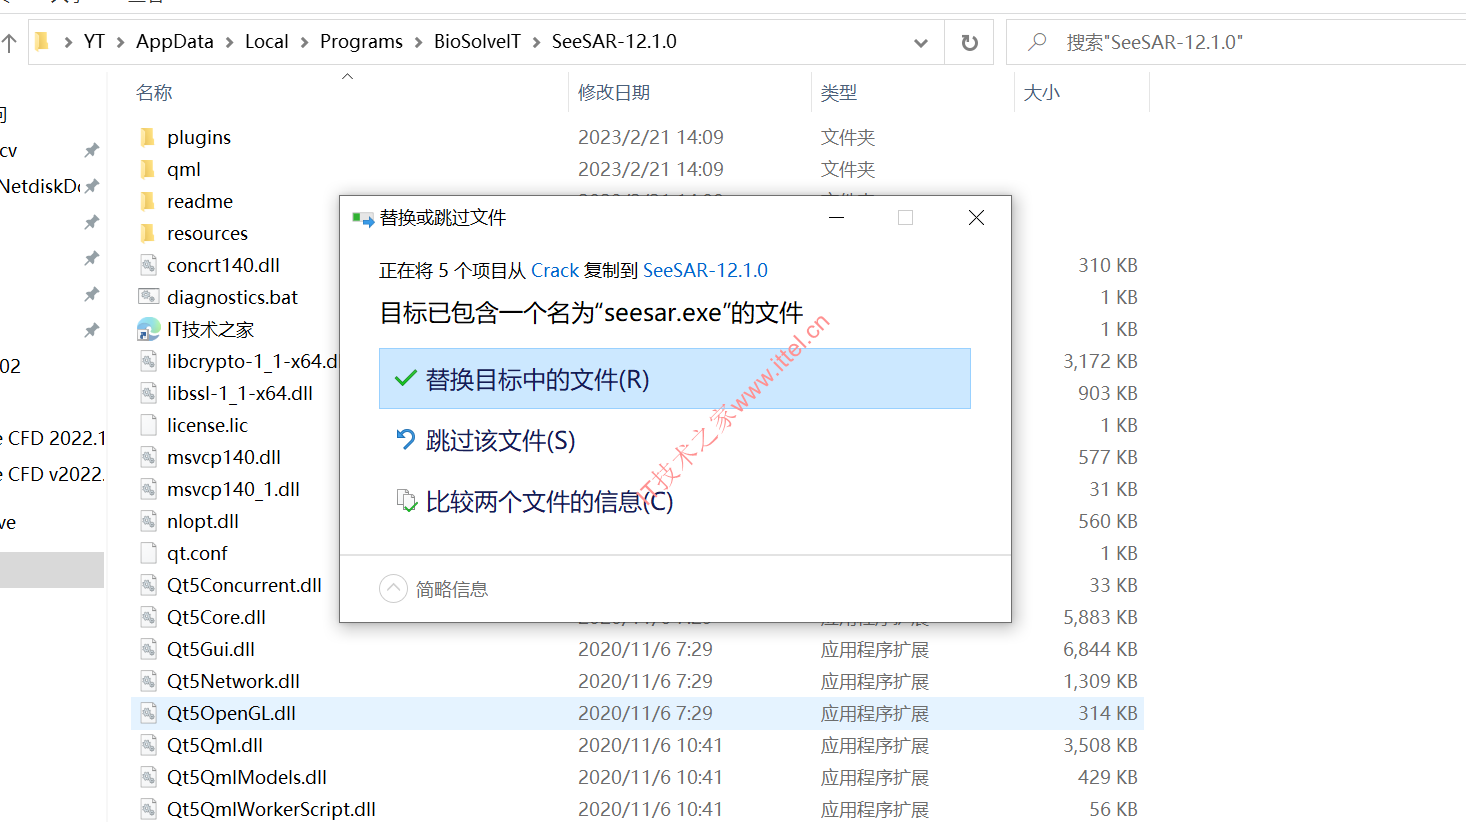
Task: Open SeeSAR-12.1.0 destination link in dialog
Action: 705,270
